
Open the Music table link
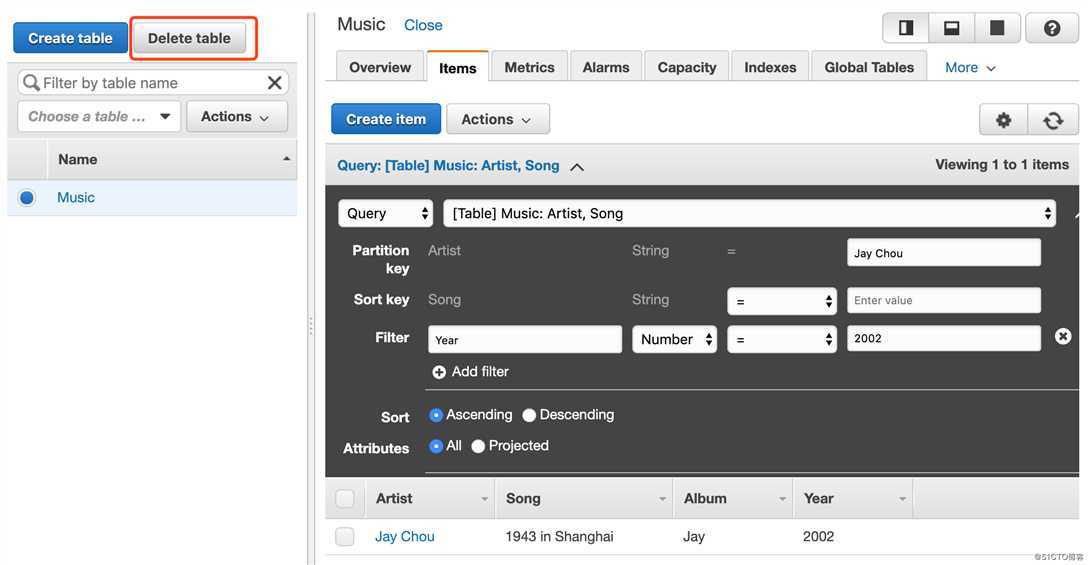(x=76, y=198)
